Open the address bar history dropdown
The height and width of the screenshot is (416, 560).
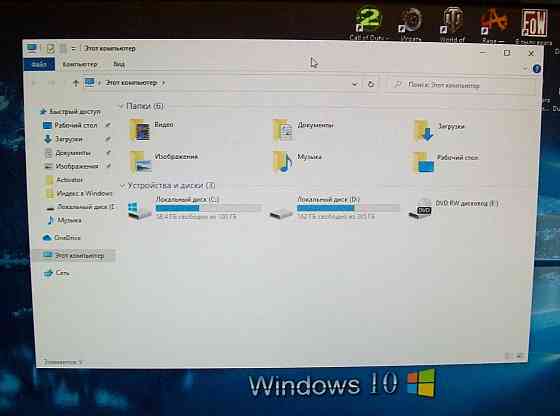(x=355, y=84)
